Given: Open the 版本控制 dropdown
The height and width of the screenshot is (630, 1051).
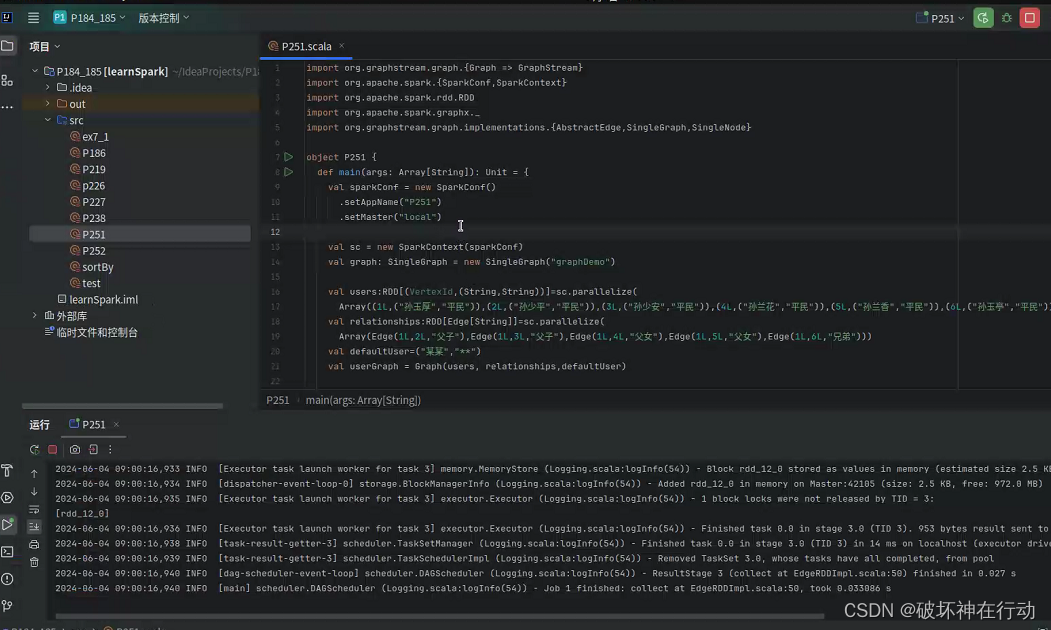Looking at the screenshot, I should pyautogui.click(x=164, y=18).
